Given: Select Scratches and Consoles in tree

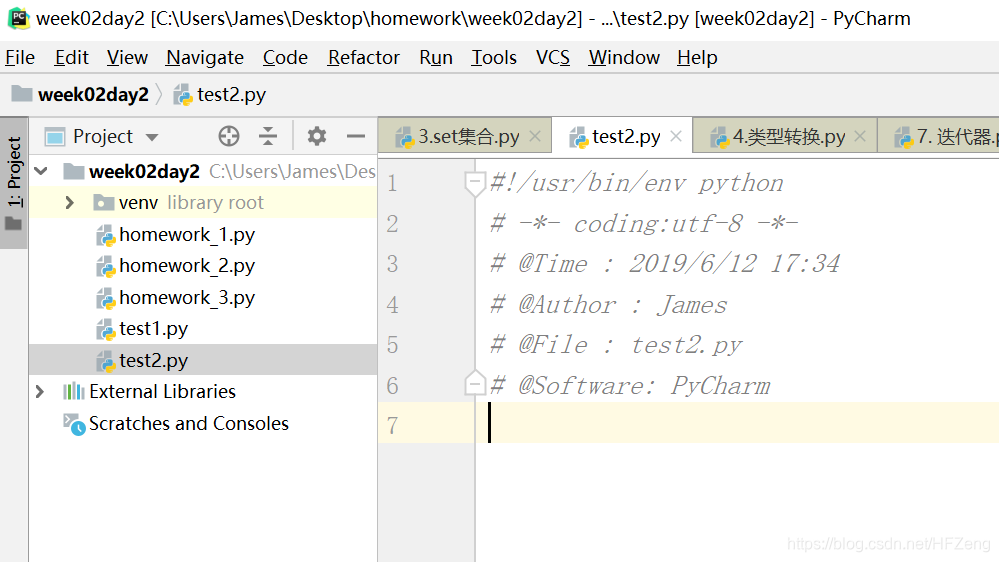Looking at the screenshot, I should point(189,424).
